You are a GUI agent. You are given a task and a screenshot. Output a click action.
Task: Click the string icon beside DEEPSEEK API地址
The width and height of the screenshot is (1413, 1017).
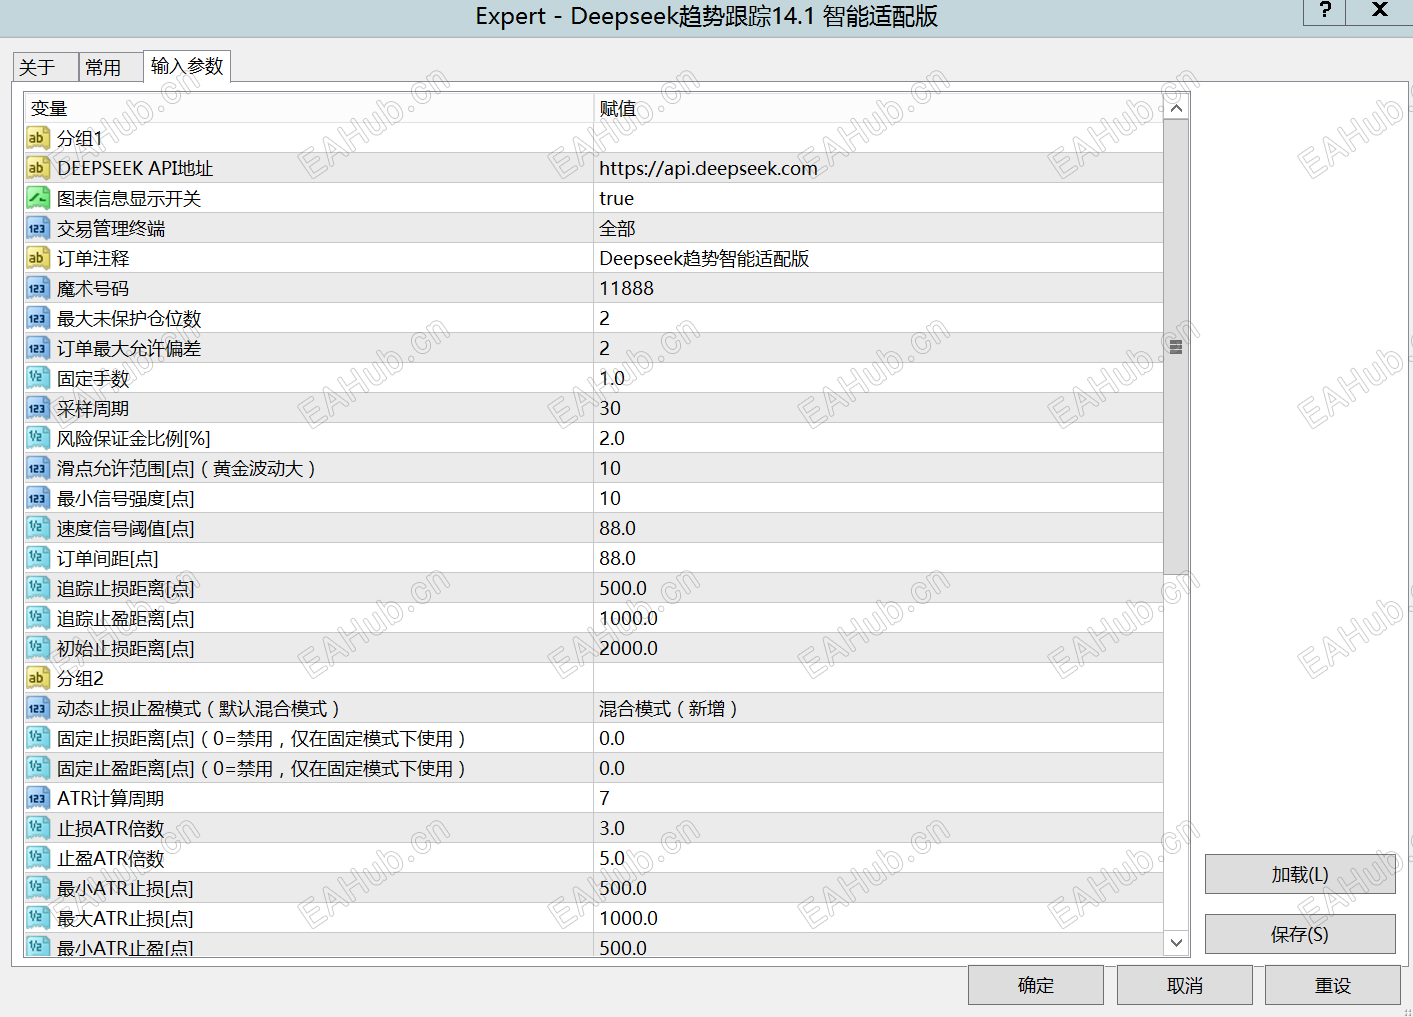37,168
